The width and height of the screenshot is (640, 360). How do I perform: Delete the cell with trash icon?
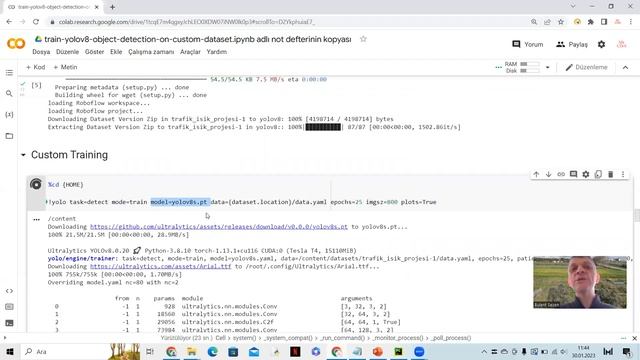pos(611,174)
